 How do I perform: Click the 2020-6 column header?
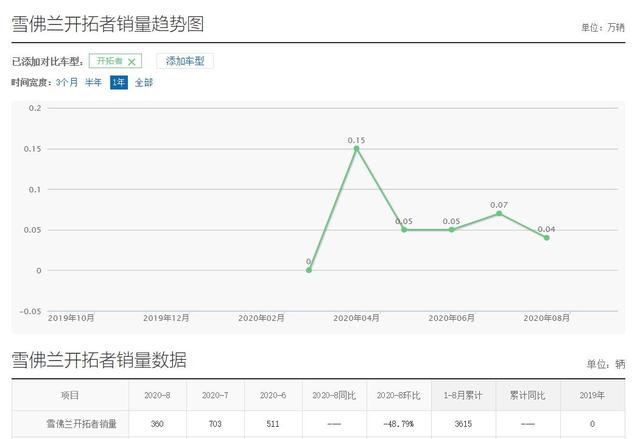pos(273,395)
